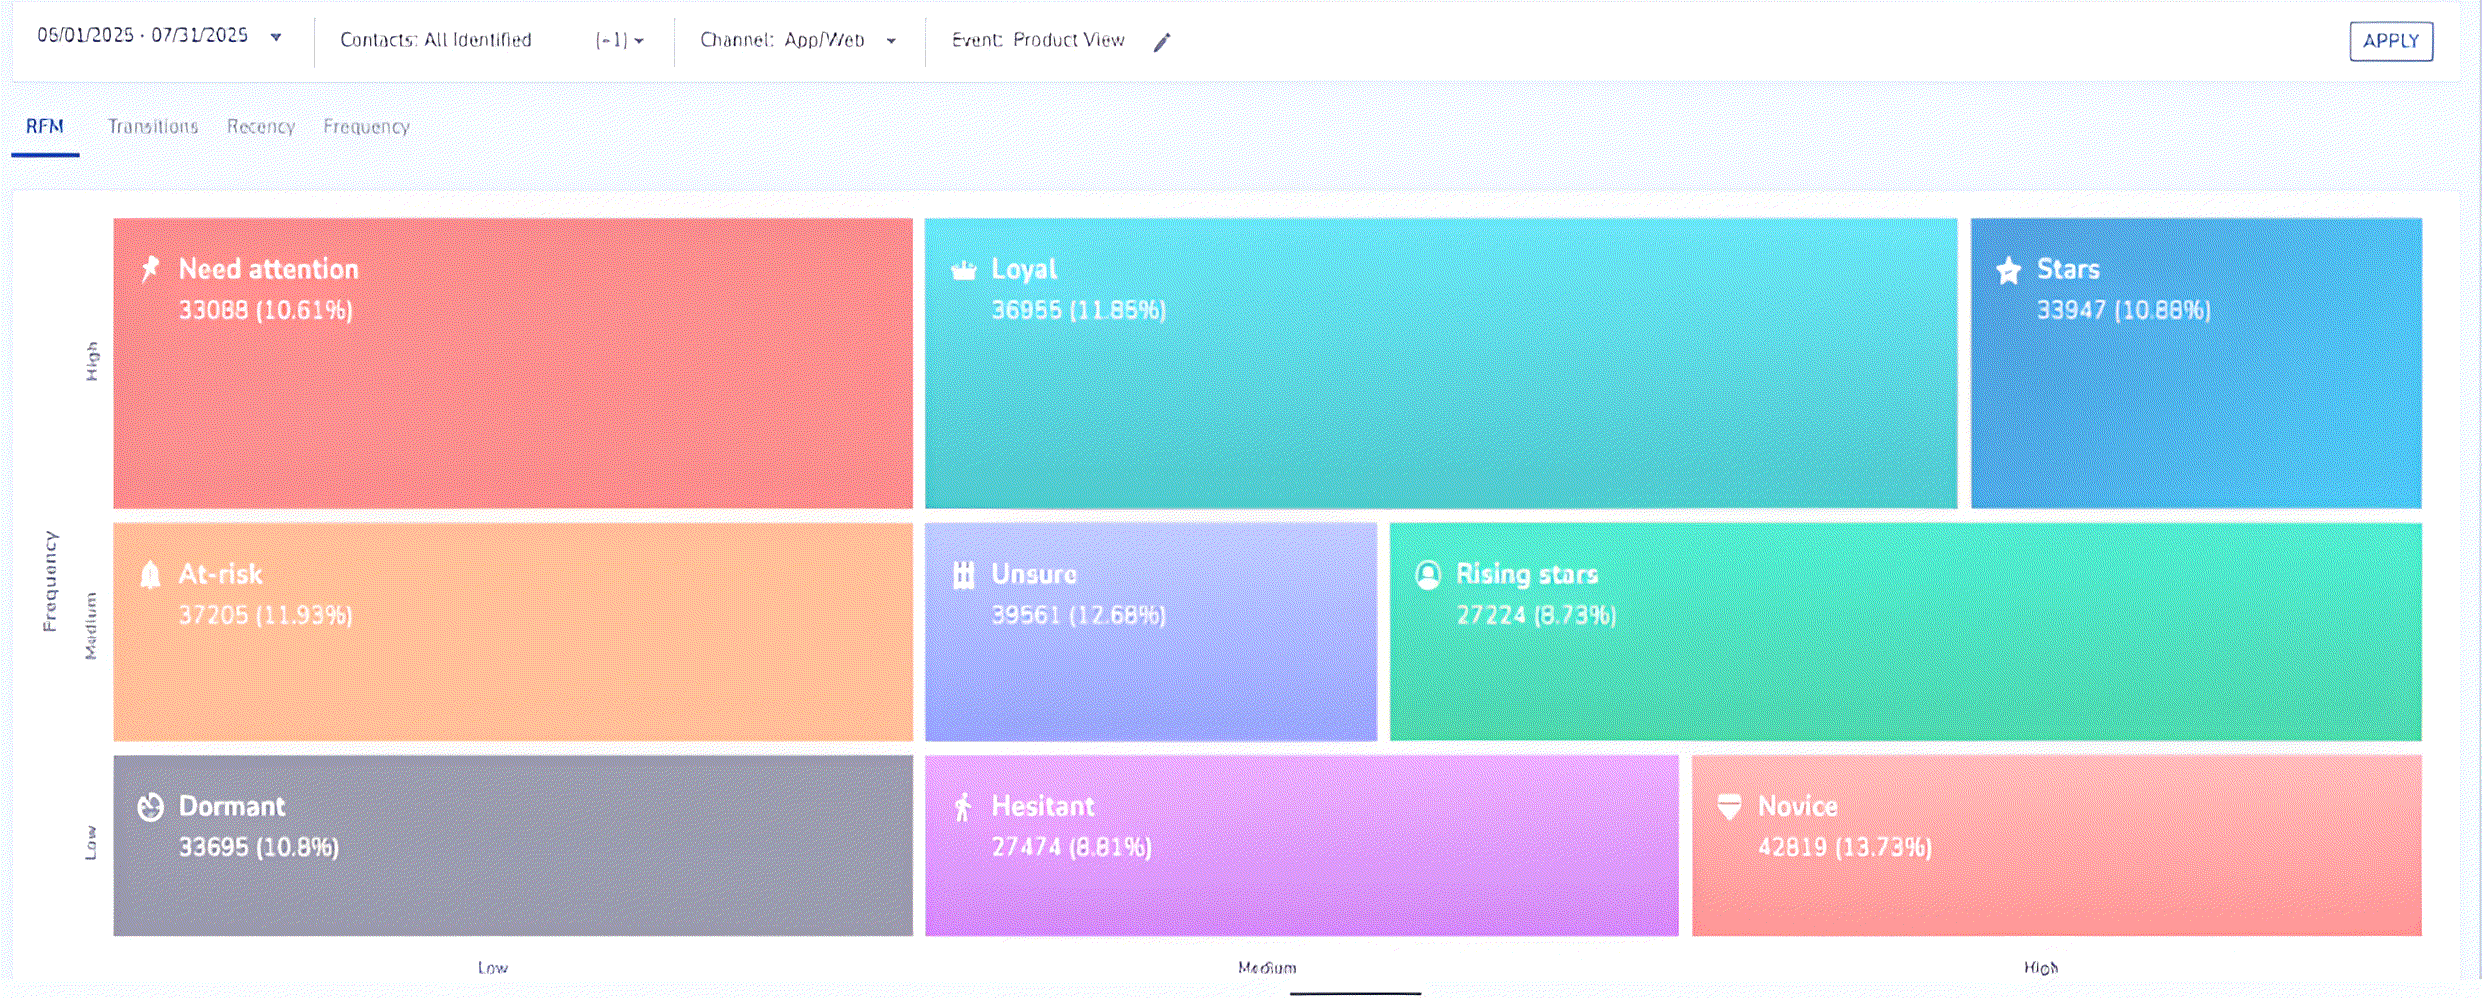This screenshot has height=998, width=2482.
Task: Expand the Contacts filter dropdown
Action: point(638,41)
